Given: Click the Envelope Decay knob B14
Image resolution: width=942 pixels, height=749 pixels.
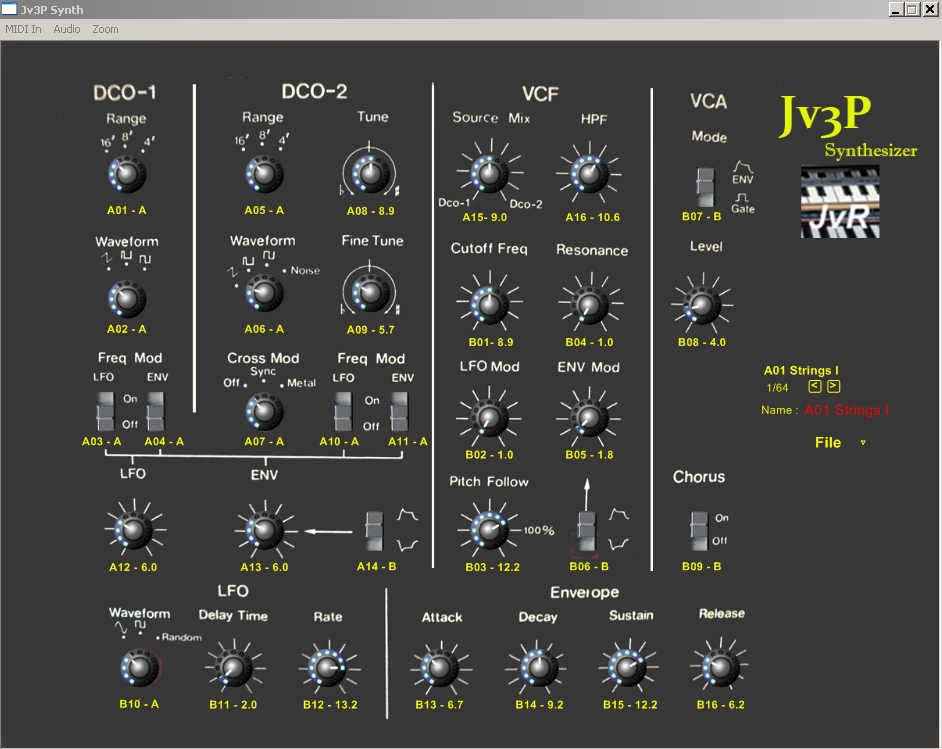Looking at the screenshot, I should [x=538, y=667].
